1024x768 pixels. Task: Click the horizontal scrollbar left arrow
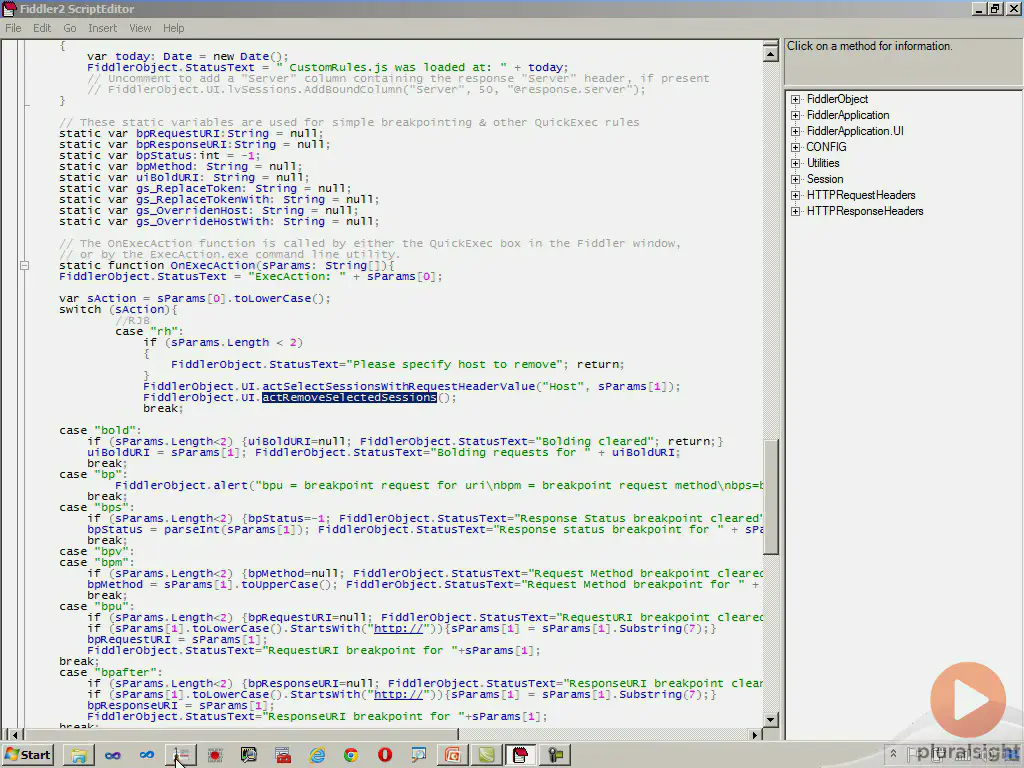click(13, 735)
